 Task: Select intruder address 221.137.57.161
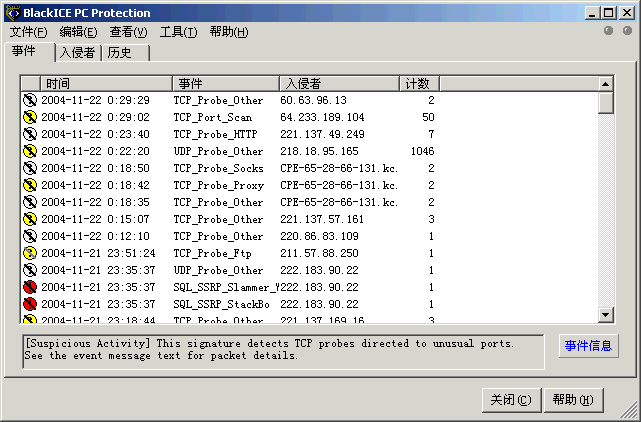tap(322, 219)
